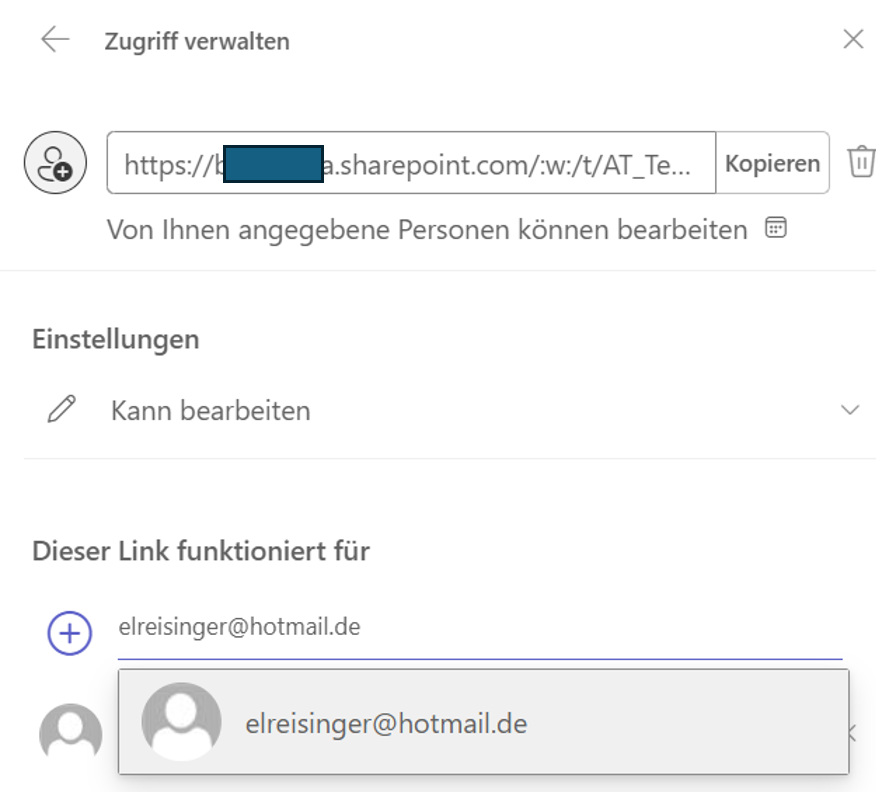The width and height of the screenshot is (876, 792).
Task: Click the Zugriff verwalten title
Action: (x=197, y=41)
